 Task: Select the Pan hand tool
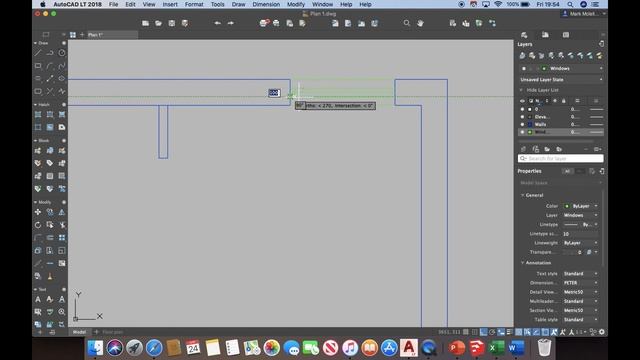point(420,23)
